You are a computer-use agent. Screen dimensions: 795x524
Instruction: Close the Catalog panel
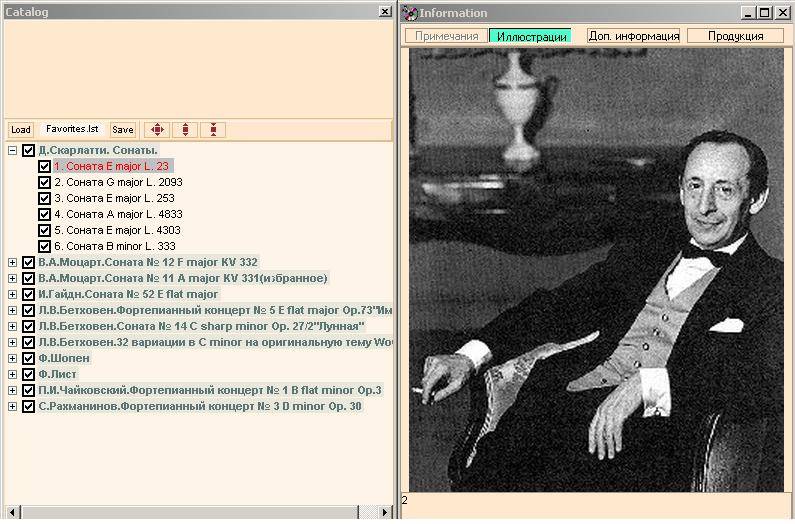(385, 12)
